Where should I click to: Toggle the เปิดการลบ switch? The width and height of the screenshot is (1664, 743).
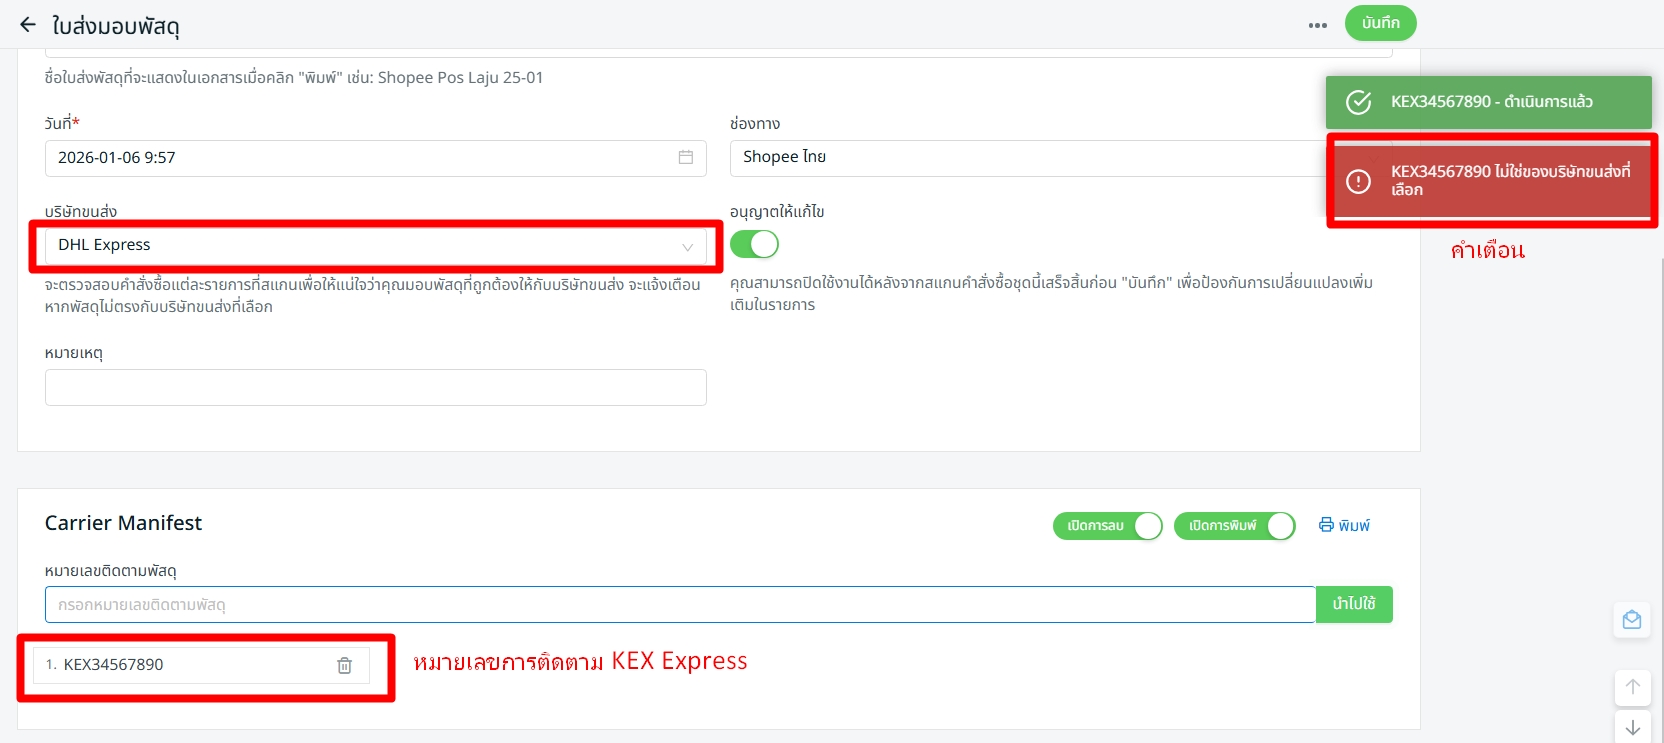pos(1107,526)
